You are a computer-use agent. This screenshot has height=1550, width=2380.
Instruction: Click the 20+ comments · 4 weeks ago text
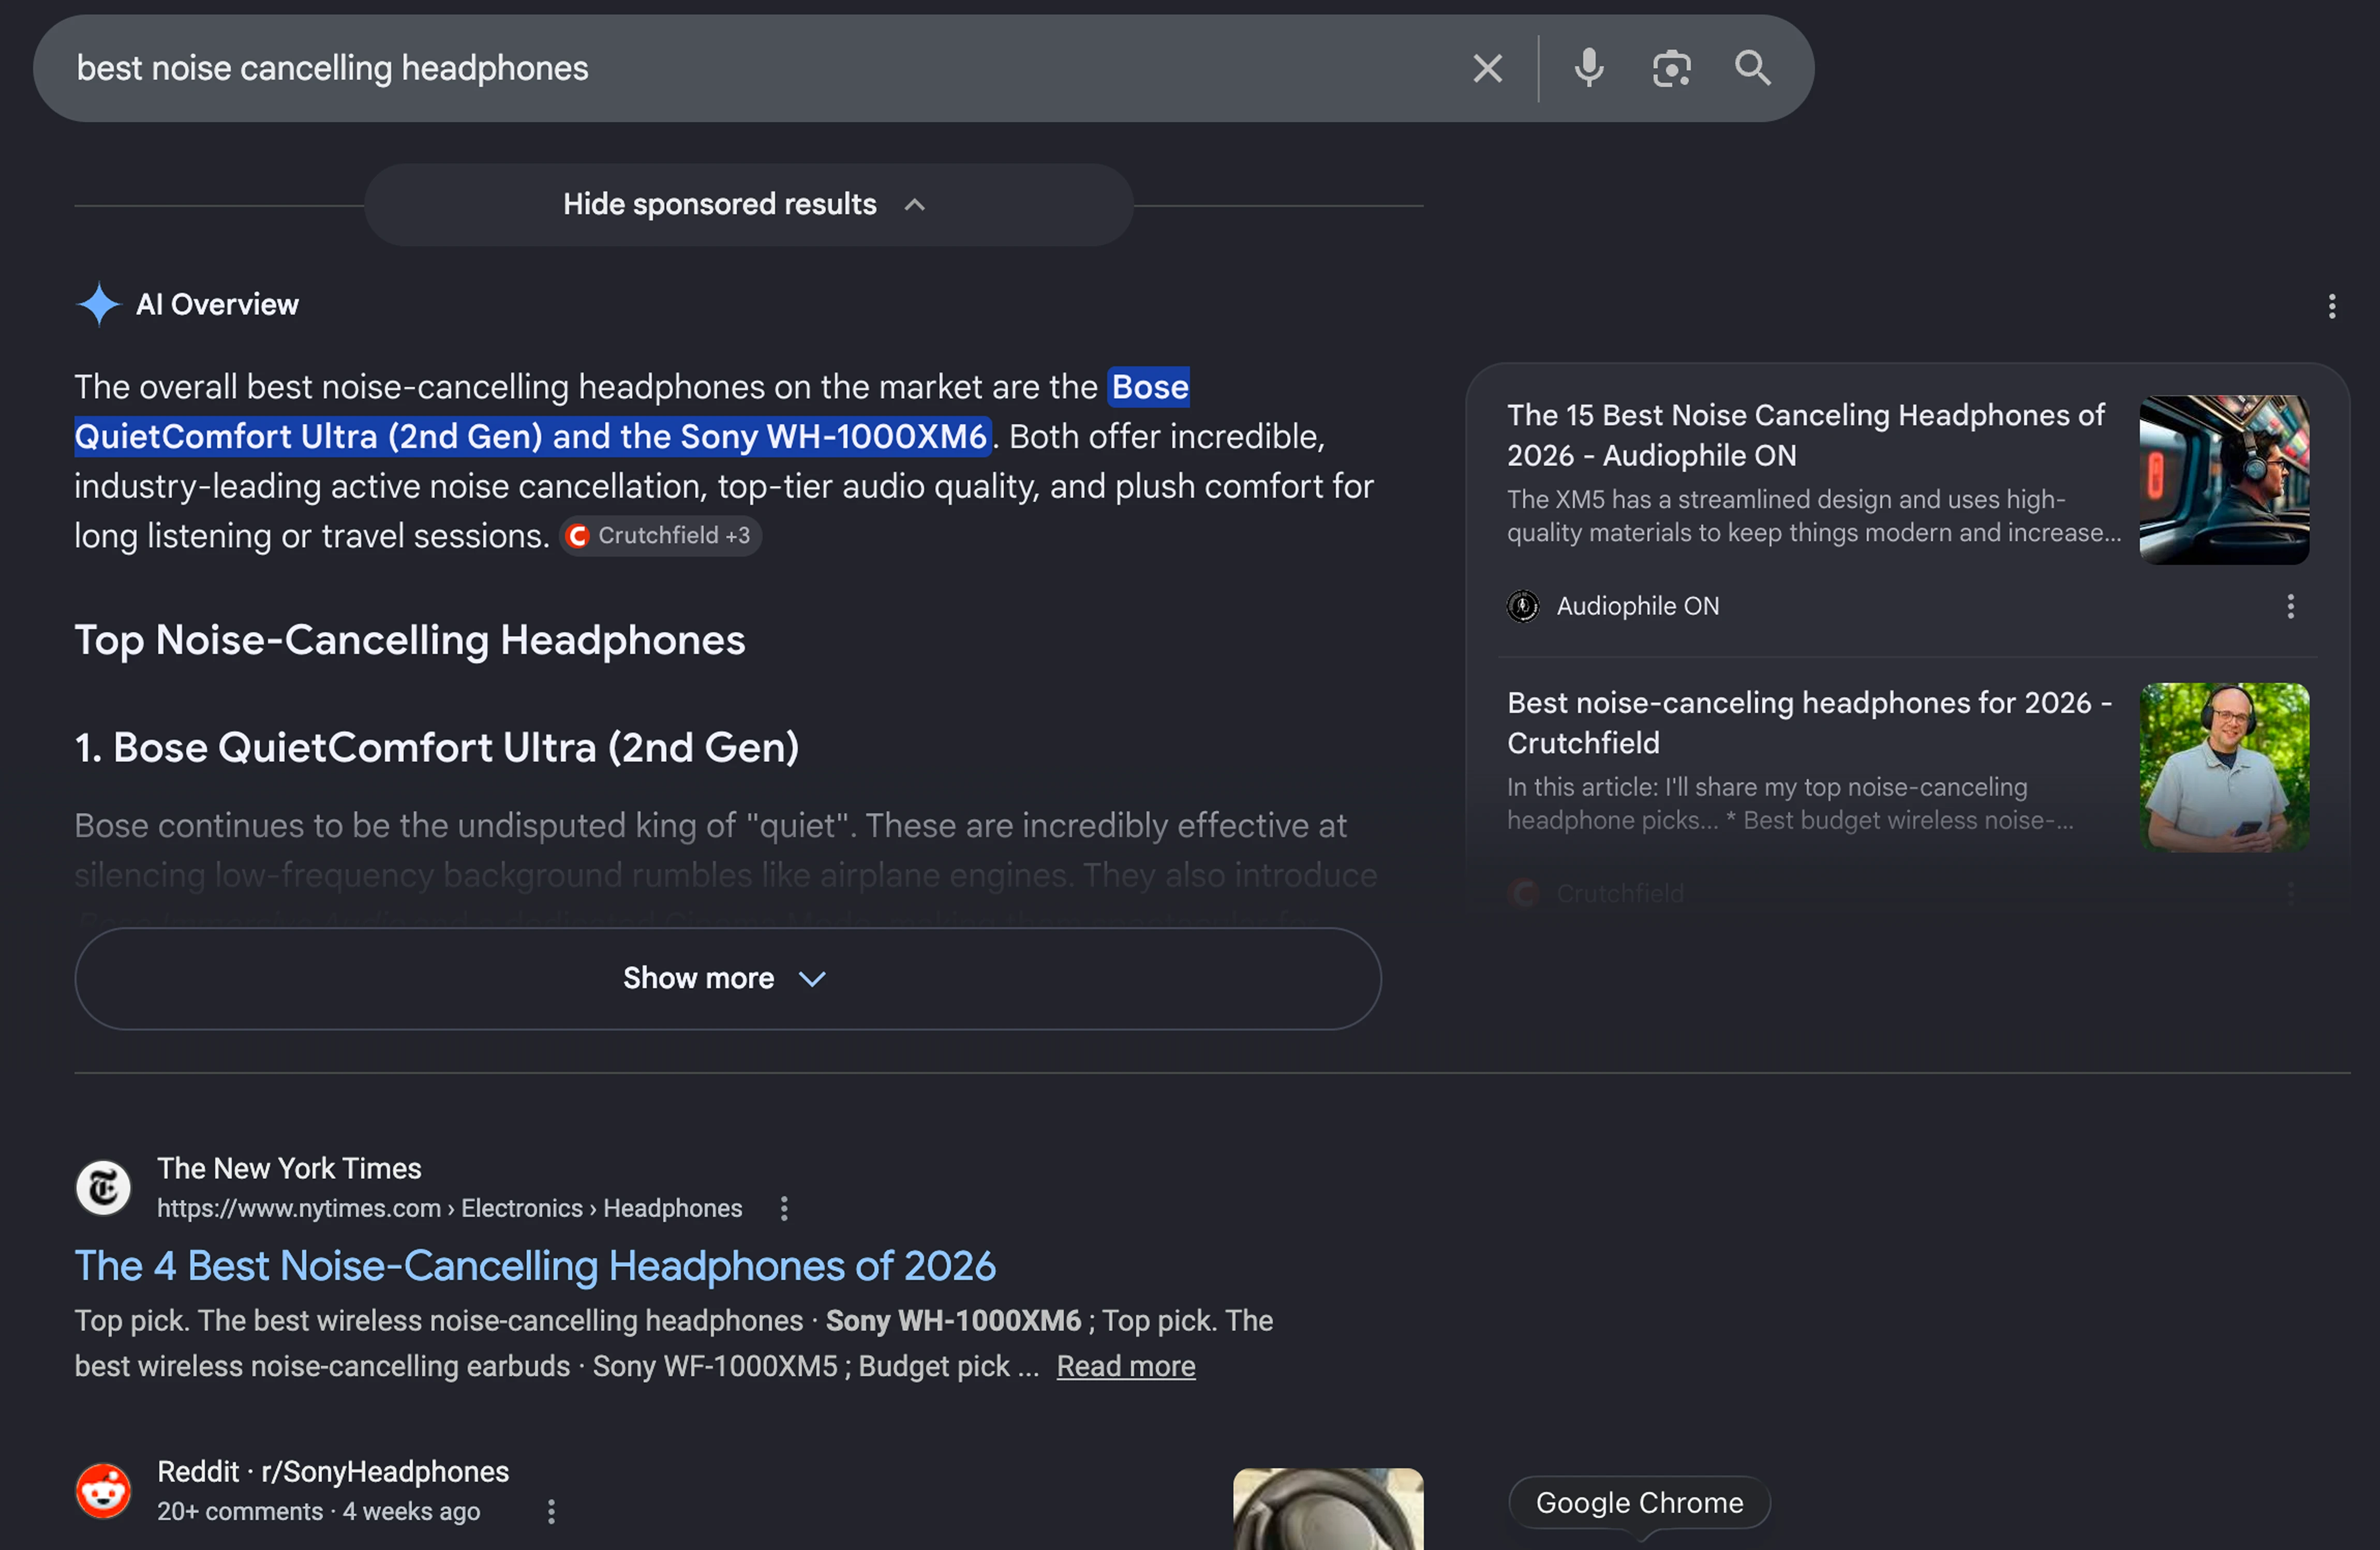click(318, 1511)
